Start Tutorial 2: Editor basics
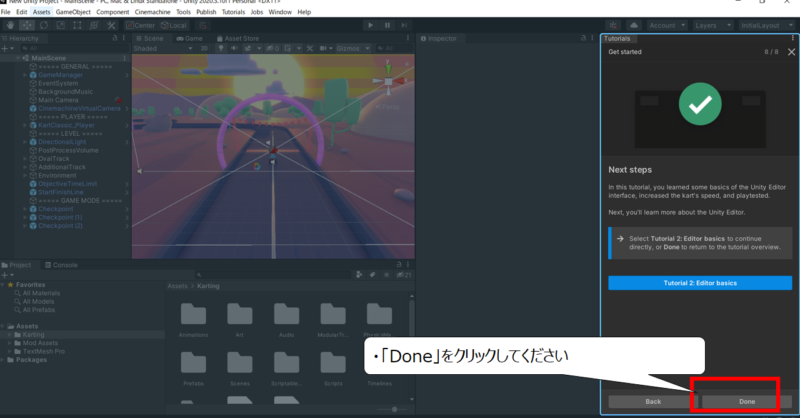Viewport: 800px width, 418px height. pos(700,283)
